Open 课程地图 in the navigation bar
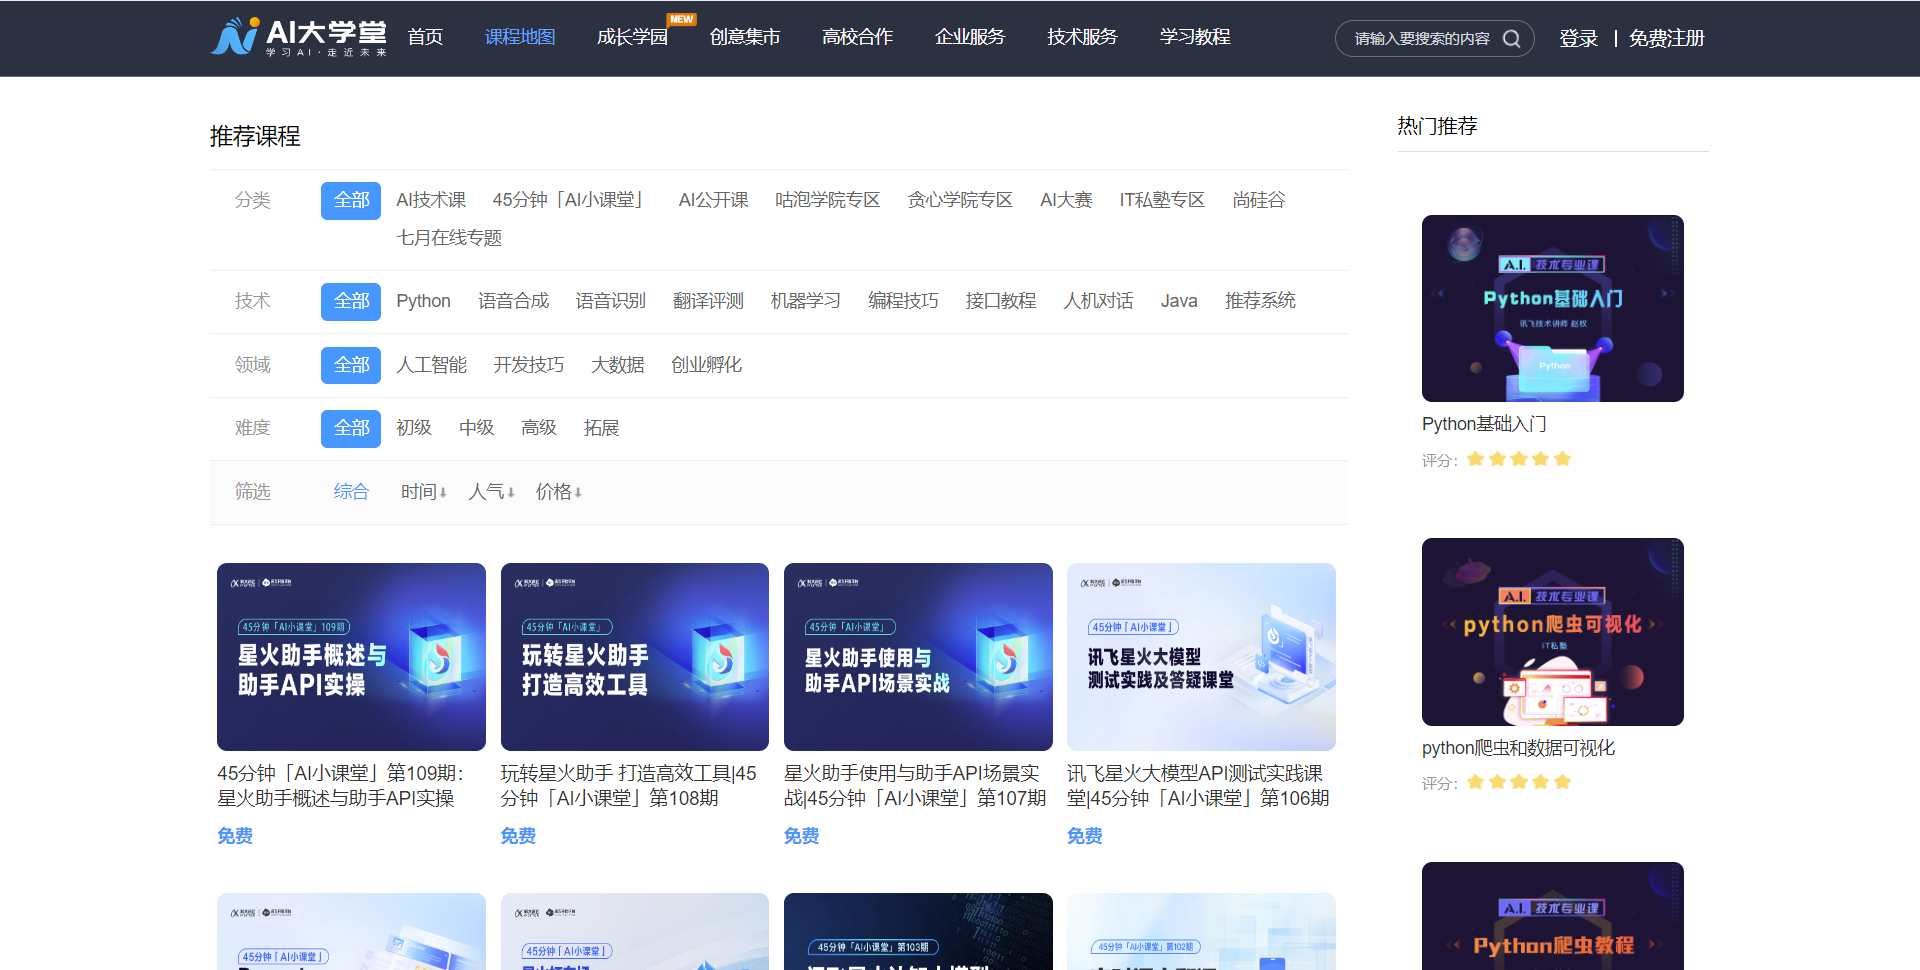 [519, 37]
